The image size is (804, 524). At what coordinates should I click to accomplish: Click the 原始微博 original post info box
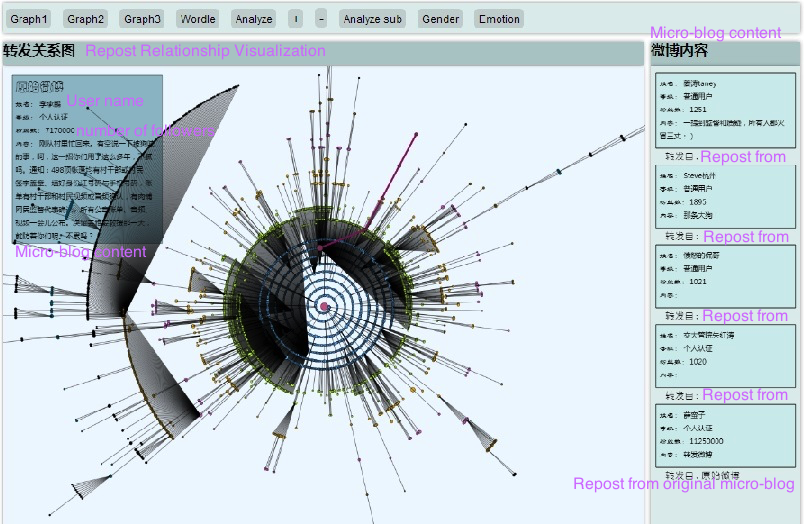tap(87, 159)
